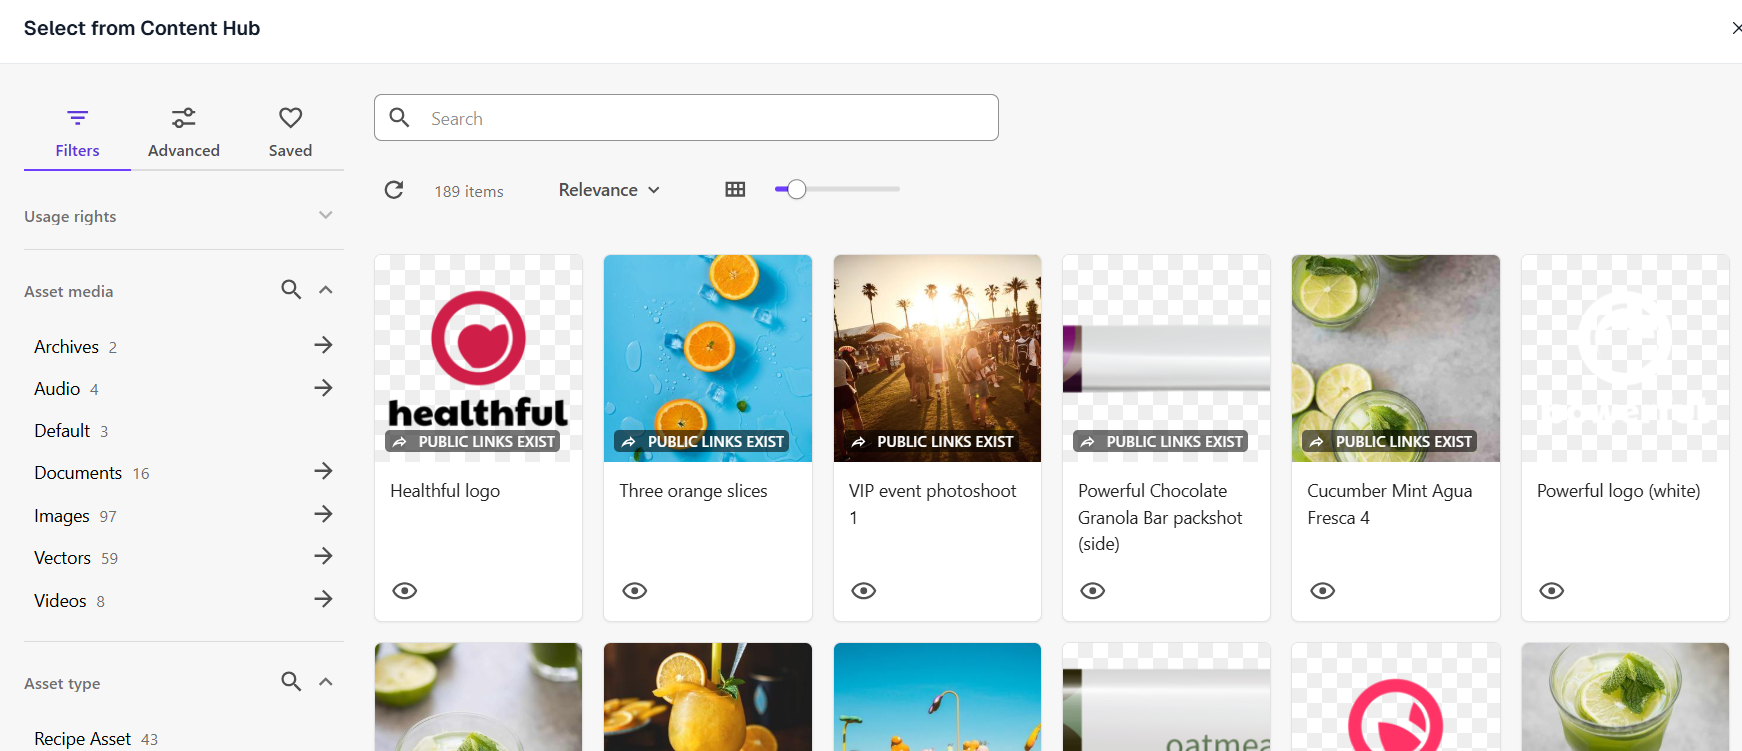
Task: Open the Powerful logo (white) title
Action: pyautogui.click(x=1619, y=491)
